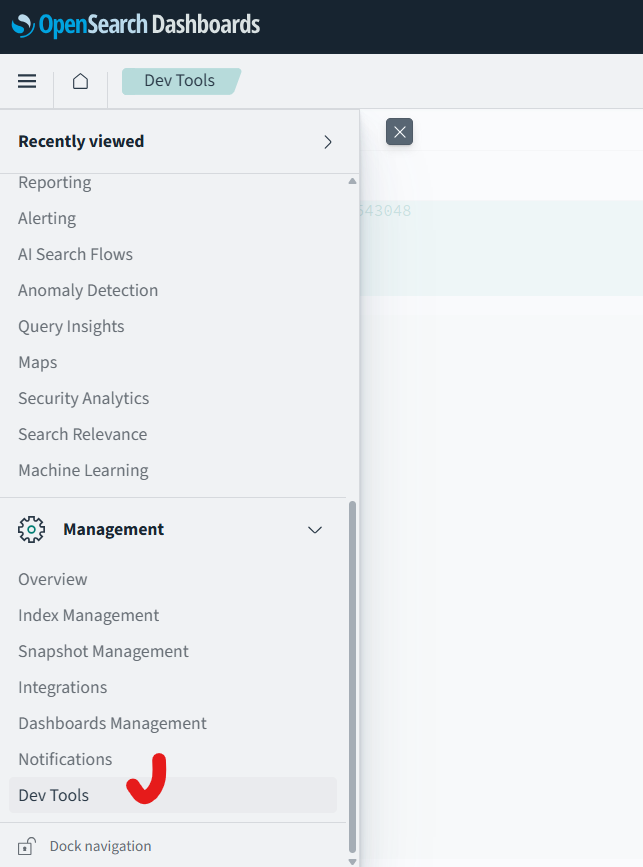Click the Dock navigation label
The width and height of the screenshot is (643, 867).
[100, 847]
